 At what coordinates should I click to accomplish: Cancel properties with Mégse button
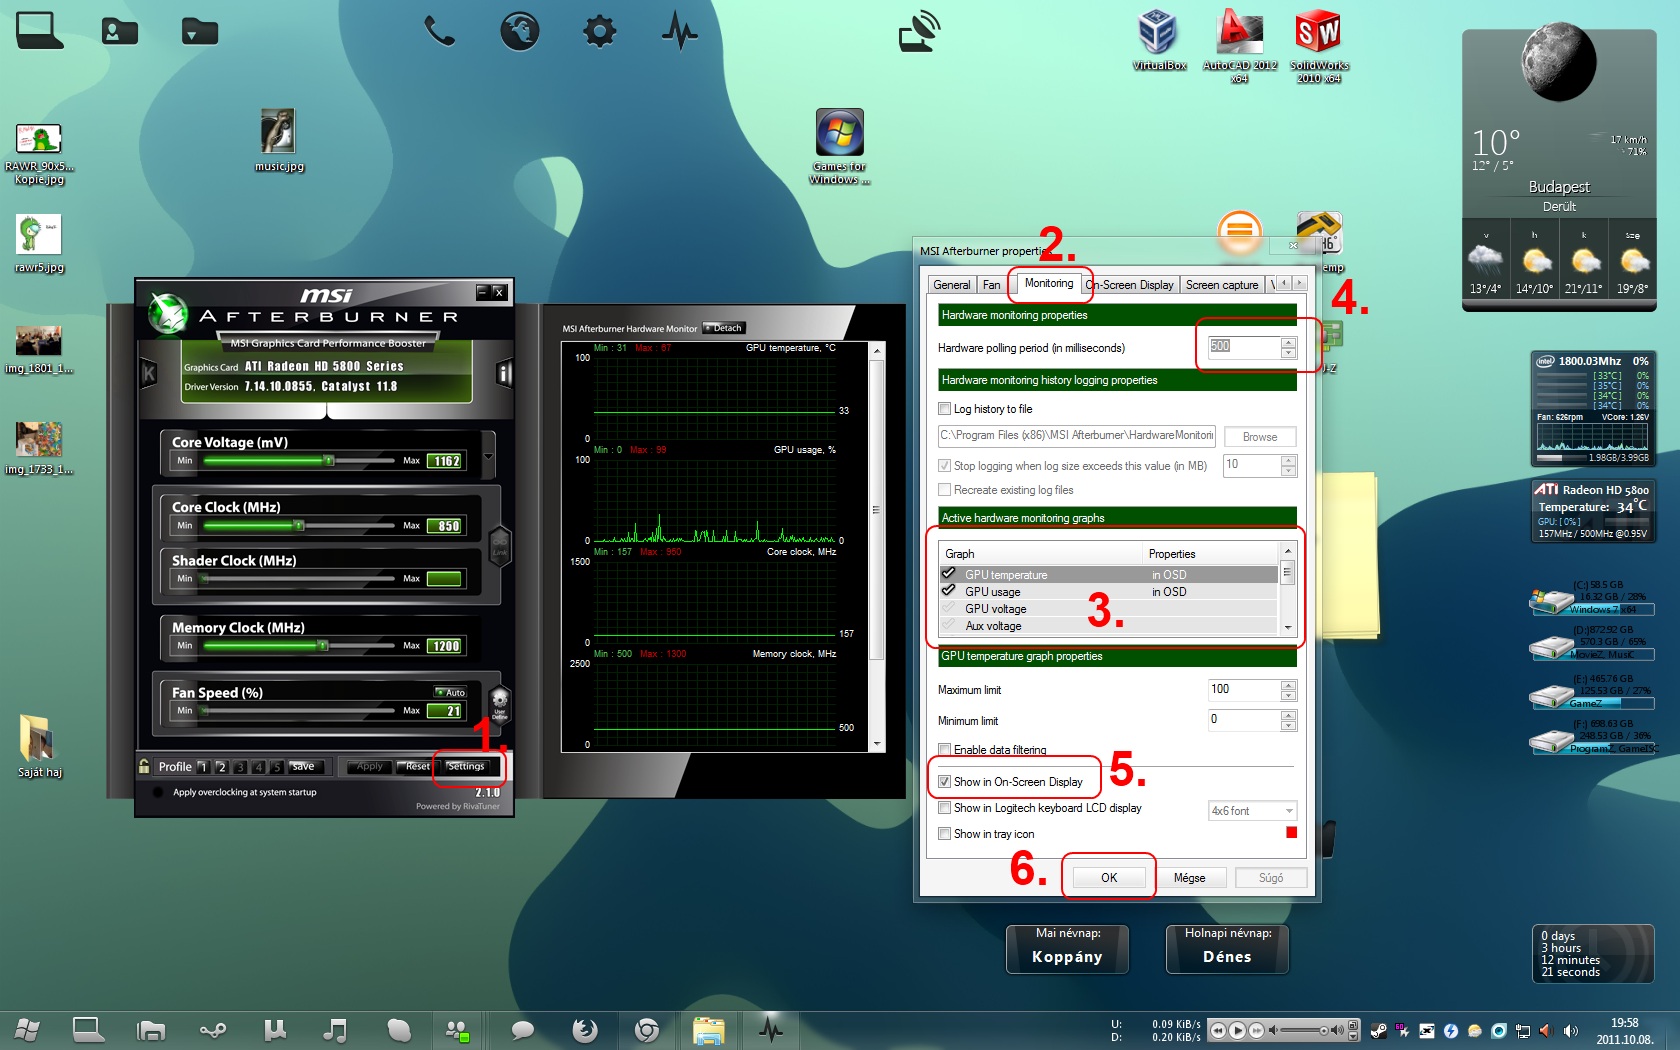pyautogui.click(x=1189, y=878)
